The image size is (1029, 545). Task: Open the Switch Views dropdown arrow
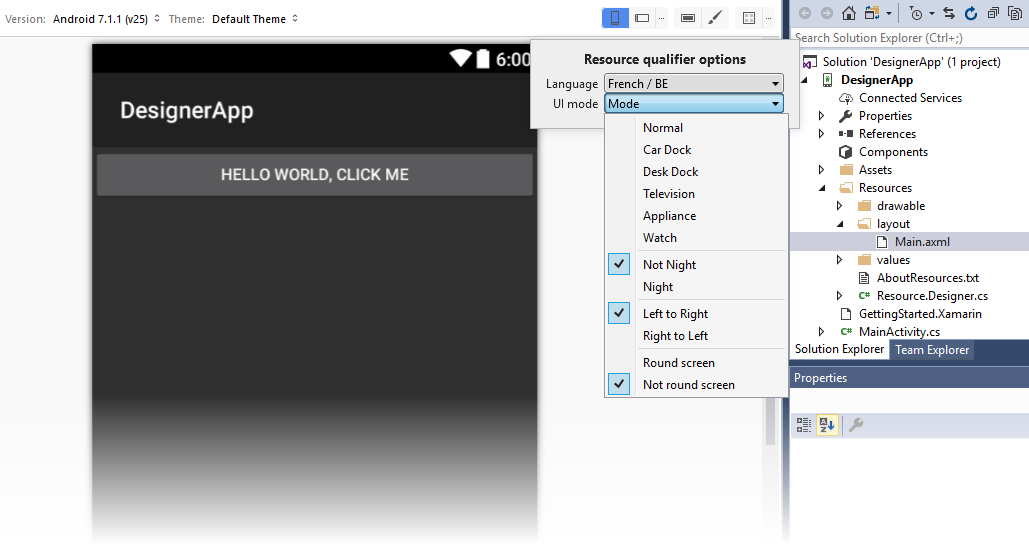tap(889, 13)
